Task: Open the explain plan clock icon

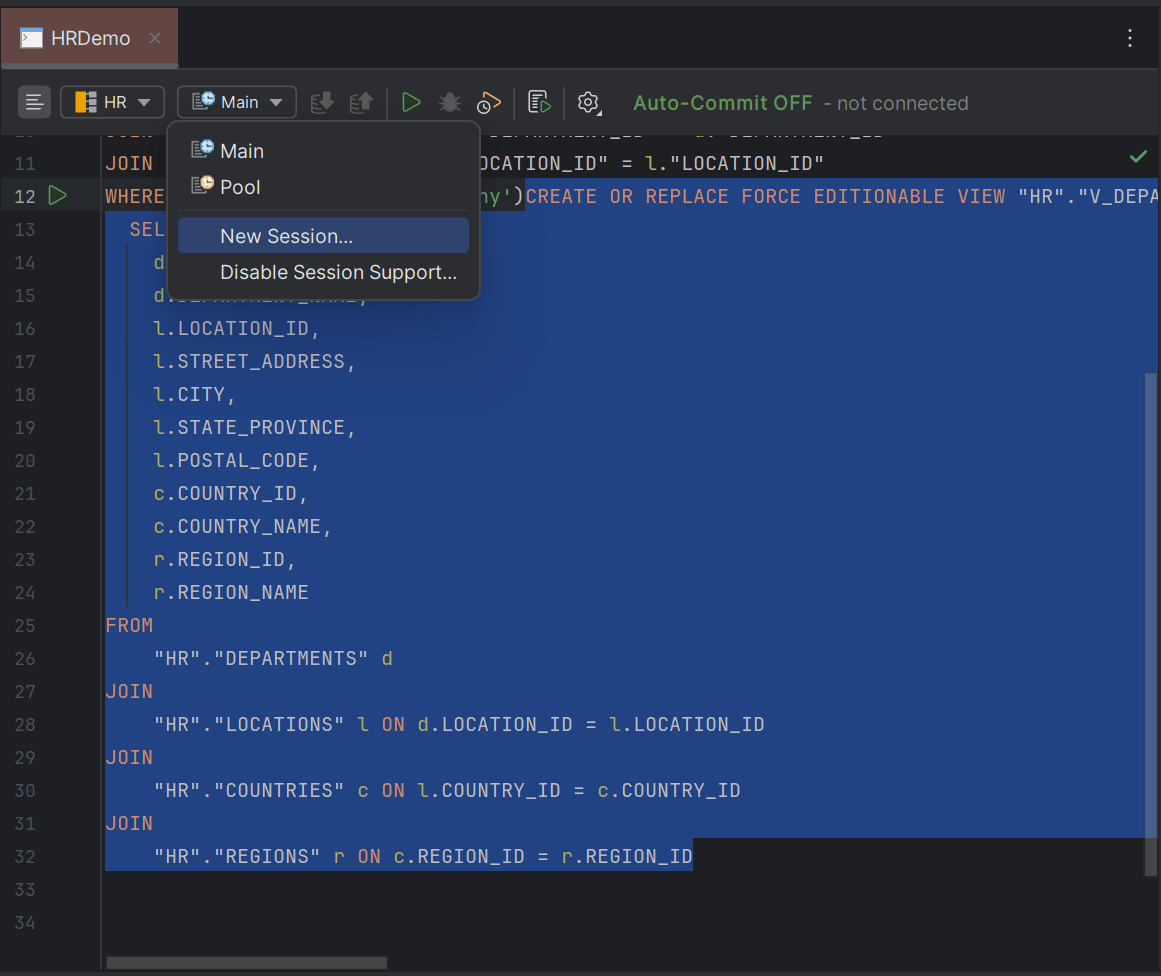Action: pos(488,102)
